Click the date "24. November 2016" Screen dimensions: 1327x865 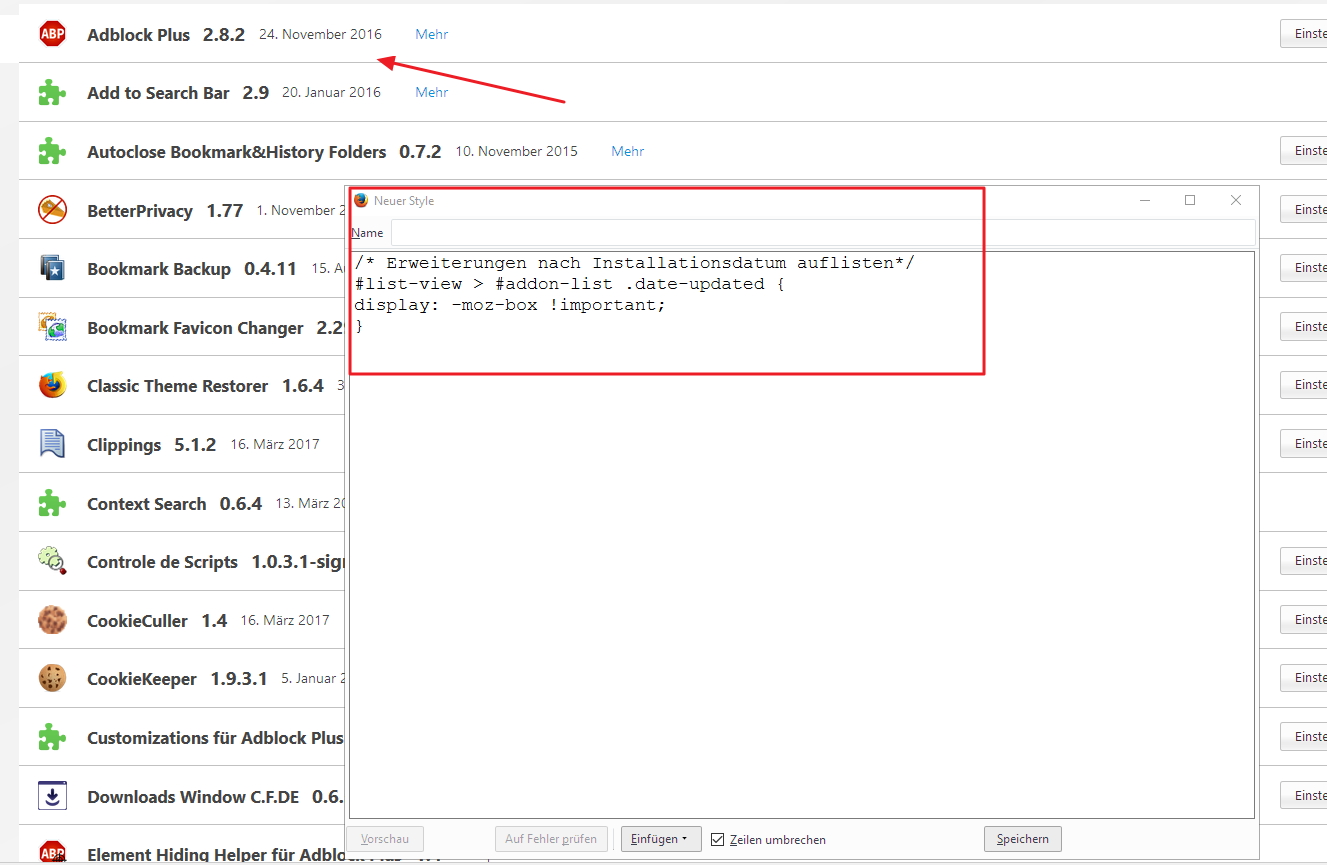[x=320, y=34]
